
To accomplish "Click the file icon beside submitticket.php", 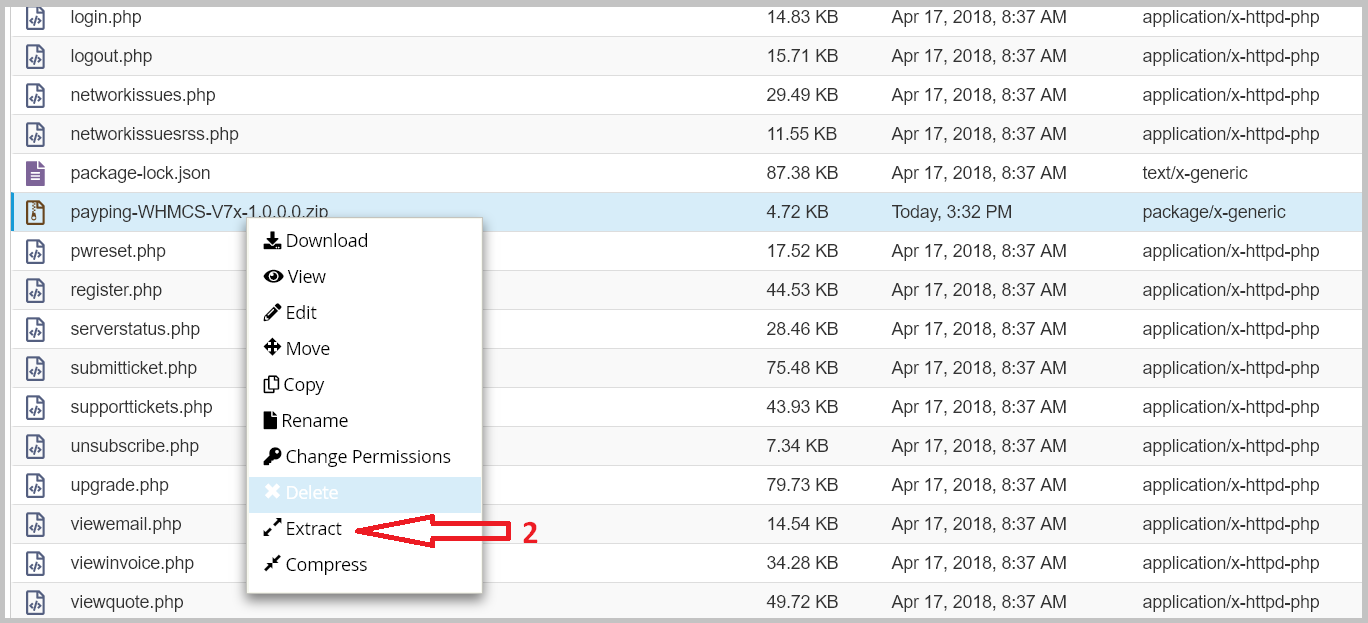I will (35, 369).
